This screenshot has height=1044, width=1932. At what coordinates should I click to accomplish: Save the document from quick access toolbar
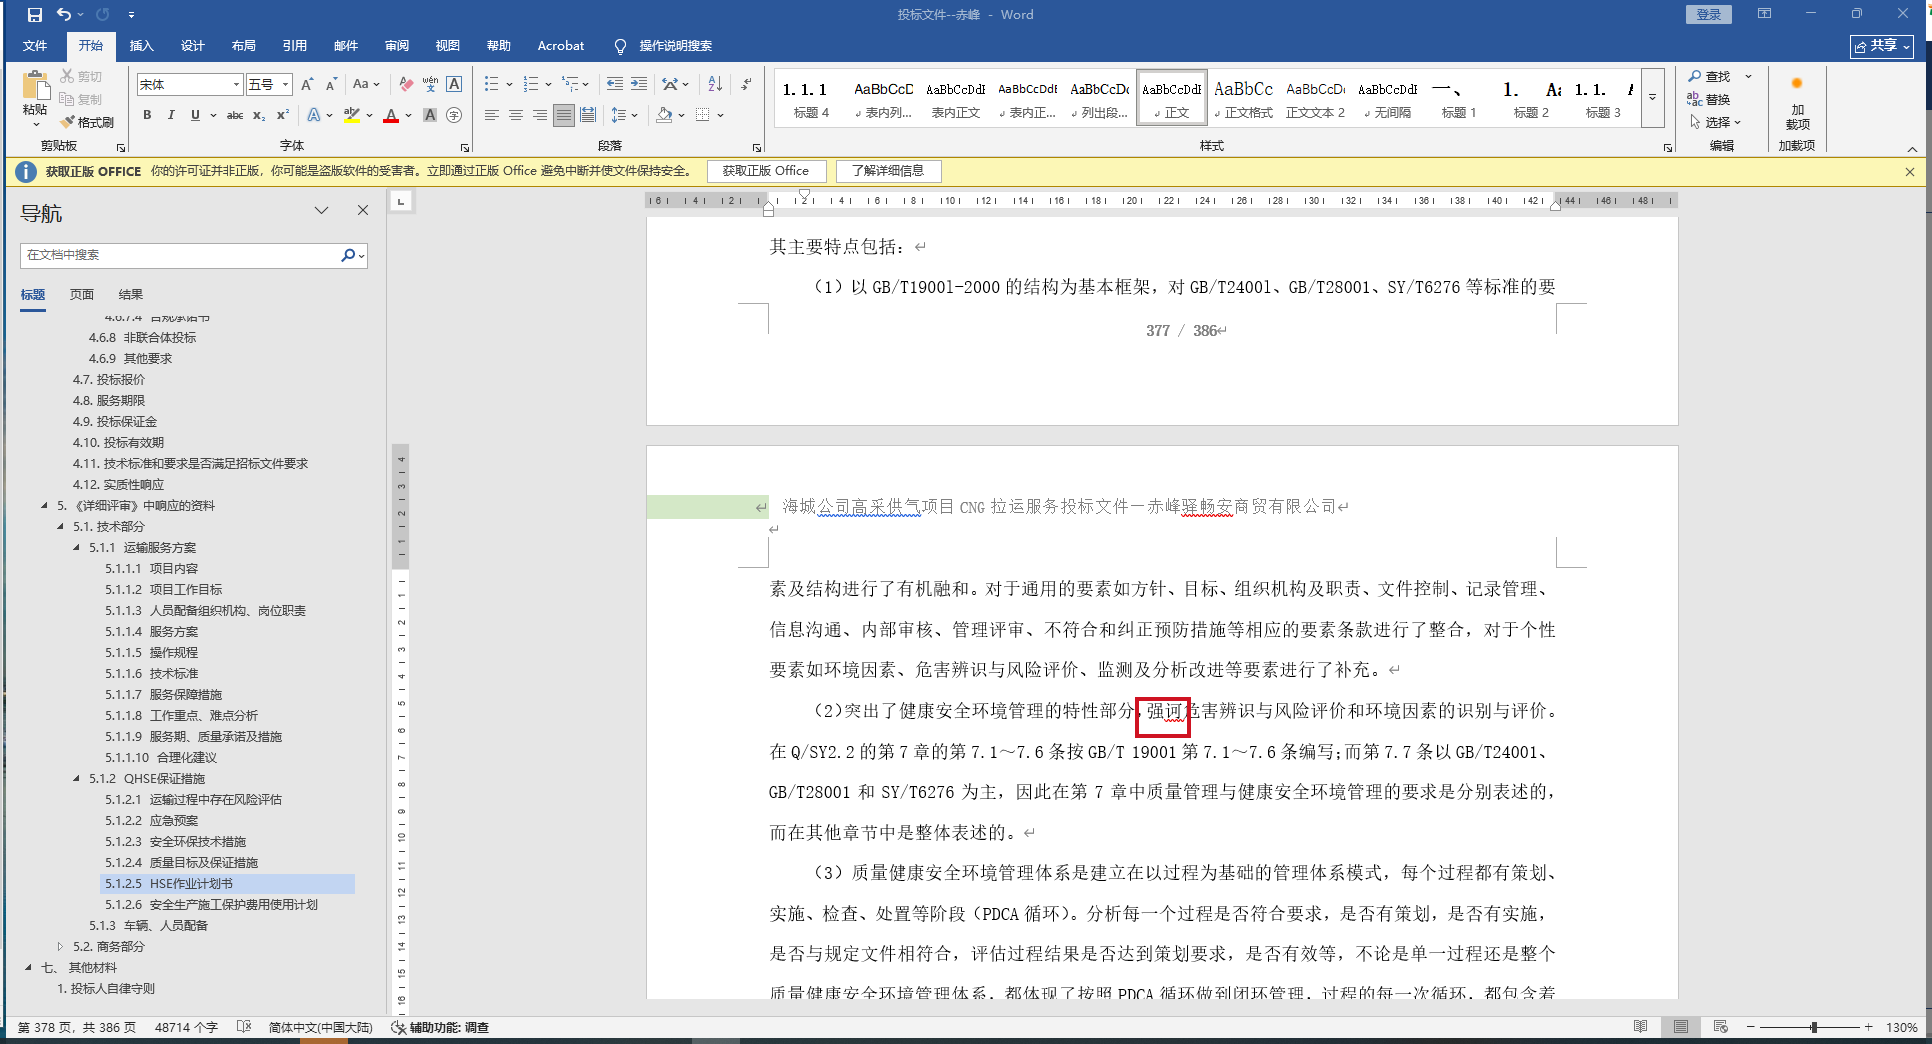35,15
